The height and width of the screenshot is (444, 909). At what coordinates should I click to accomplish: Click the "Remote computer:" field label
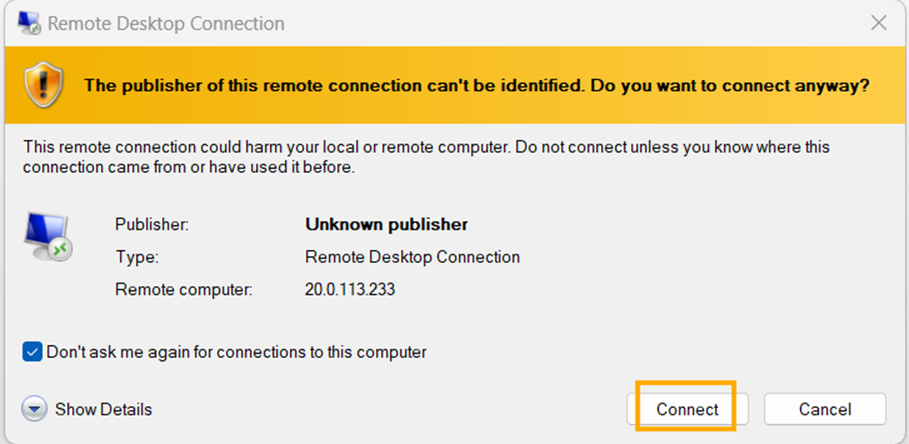click(x=184, y=290)
